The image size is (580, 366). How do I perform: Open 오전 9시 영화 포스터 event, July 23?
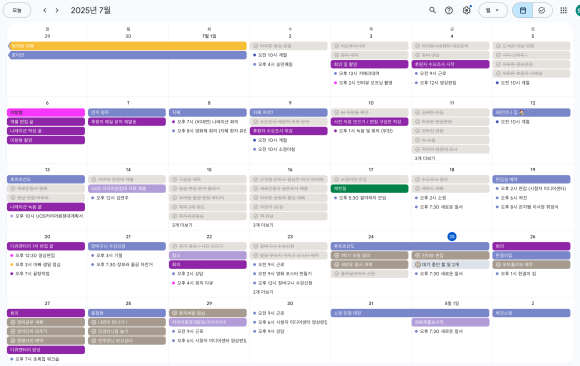point(284,274)
